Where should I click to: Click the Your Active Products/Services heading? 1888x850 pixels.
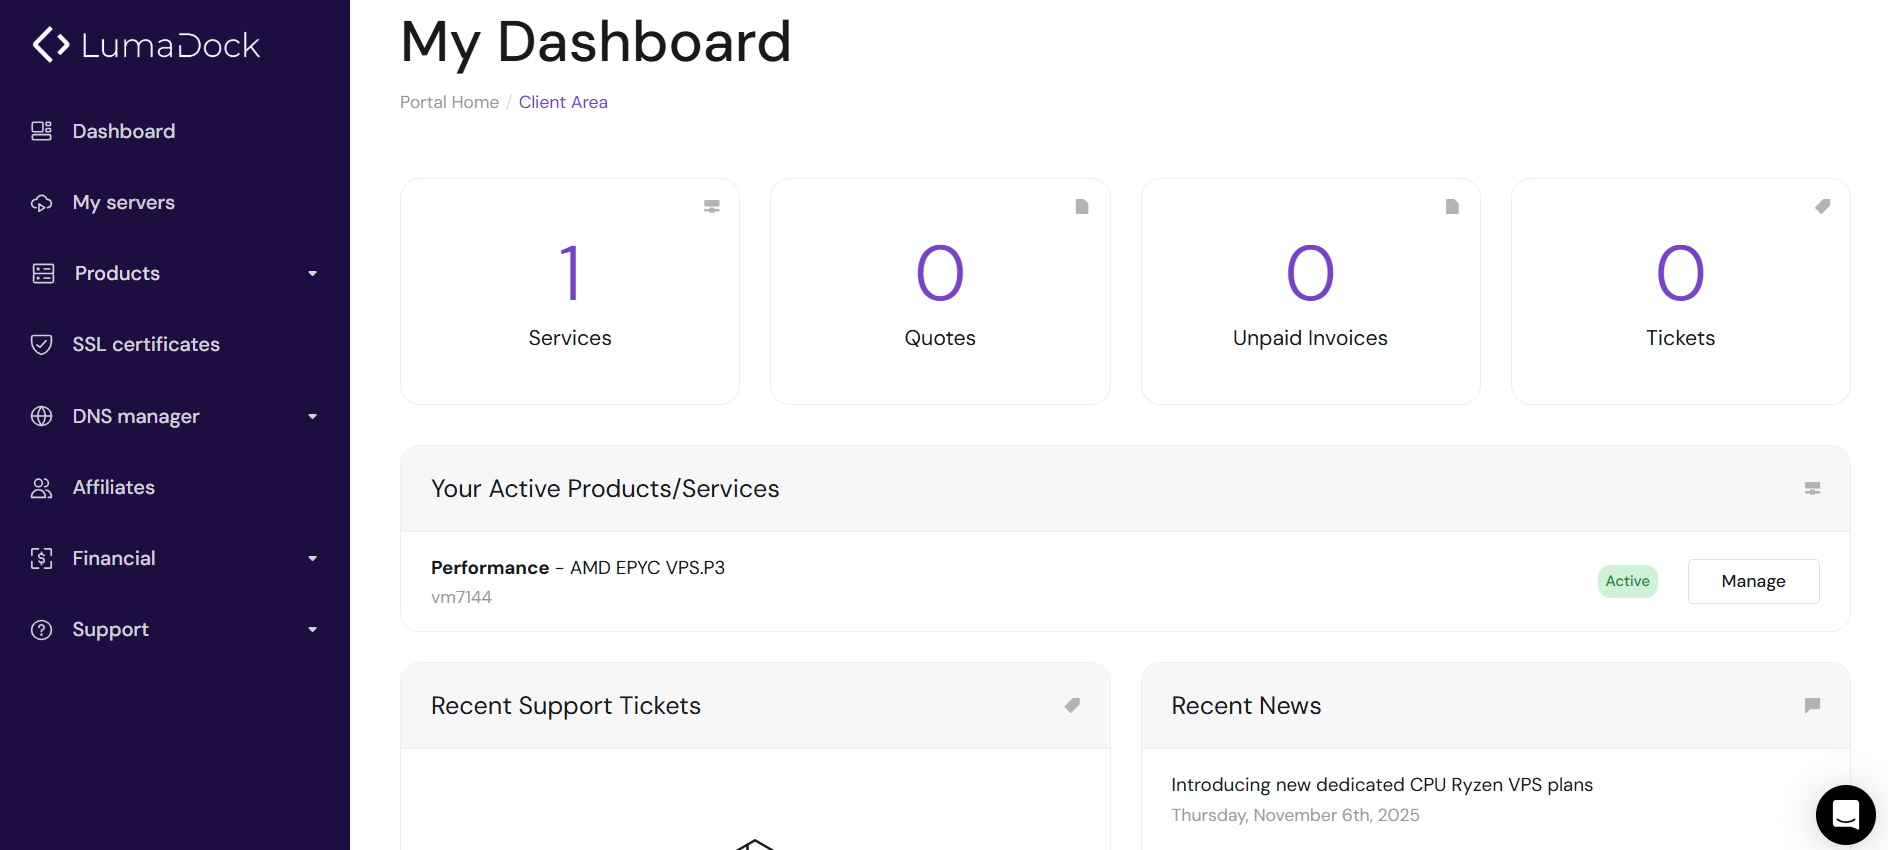coord(605,489)
